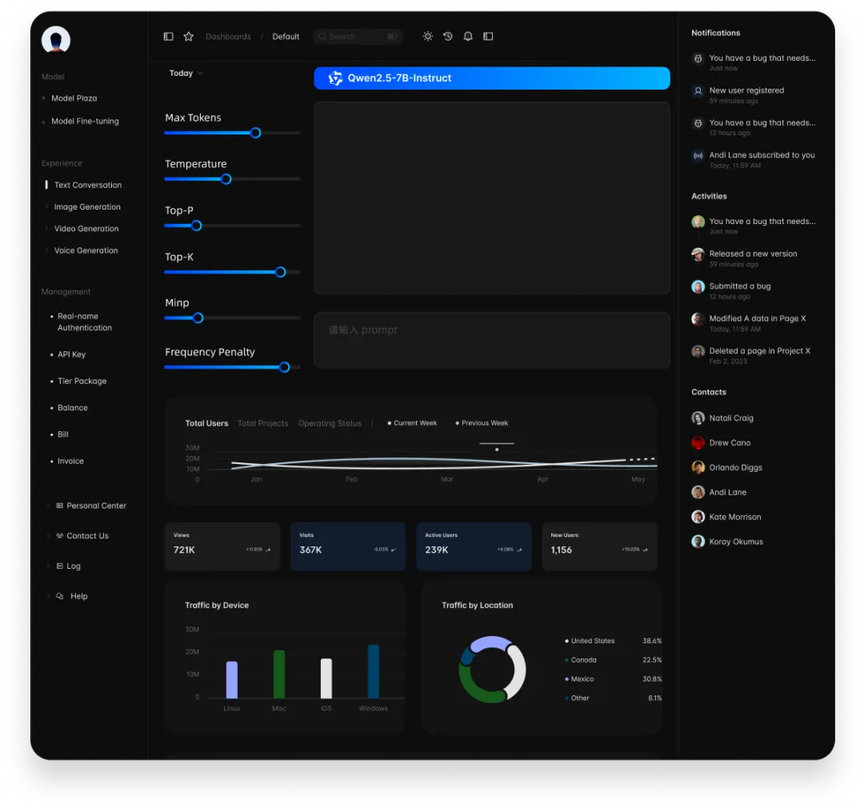The width and height of the screenshot is (864, 808).
Task: Click the Personal Center icon
Action: pos(60,505)
